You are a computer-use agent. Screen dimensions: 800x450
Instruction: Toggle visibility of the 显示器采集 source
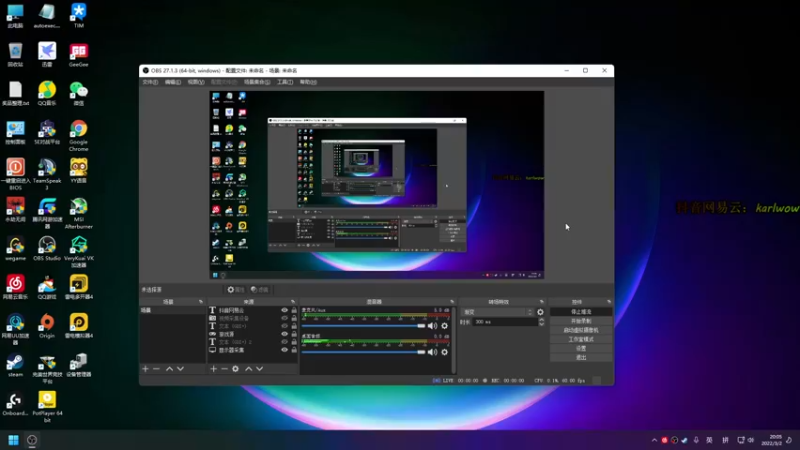[285, 350]
